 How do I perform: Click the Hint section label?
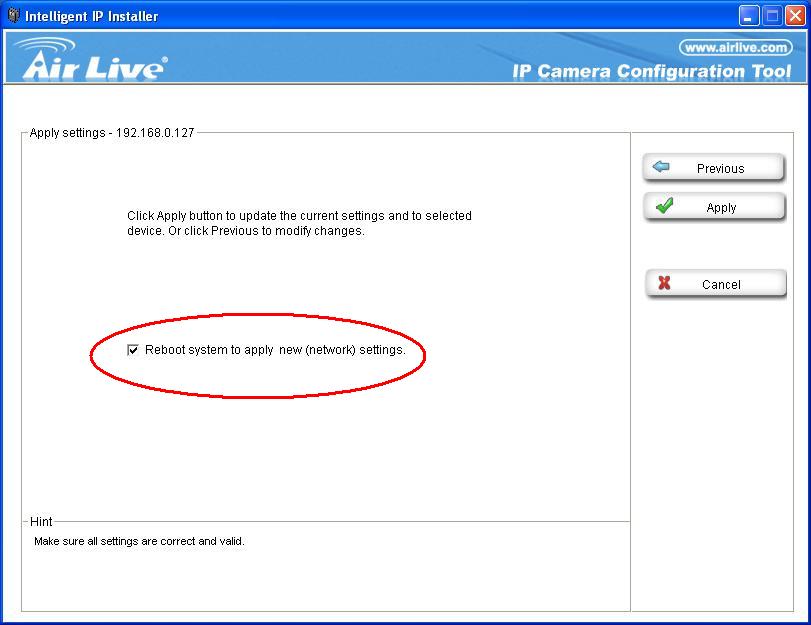coord(41,522)
